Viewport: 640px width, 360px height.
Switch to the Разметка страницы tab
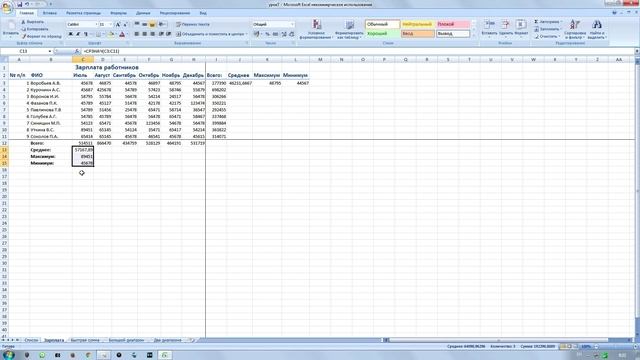pyautogui.click(x=83, y=13)
